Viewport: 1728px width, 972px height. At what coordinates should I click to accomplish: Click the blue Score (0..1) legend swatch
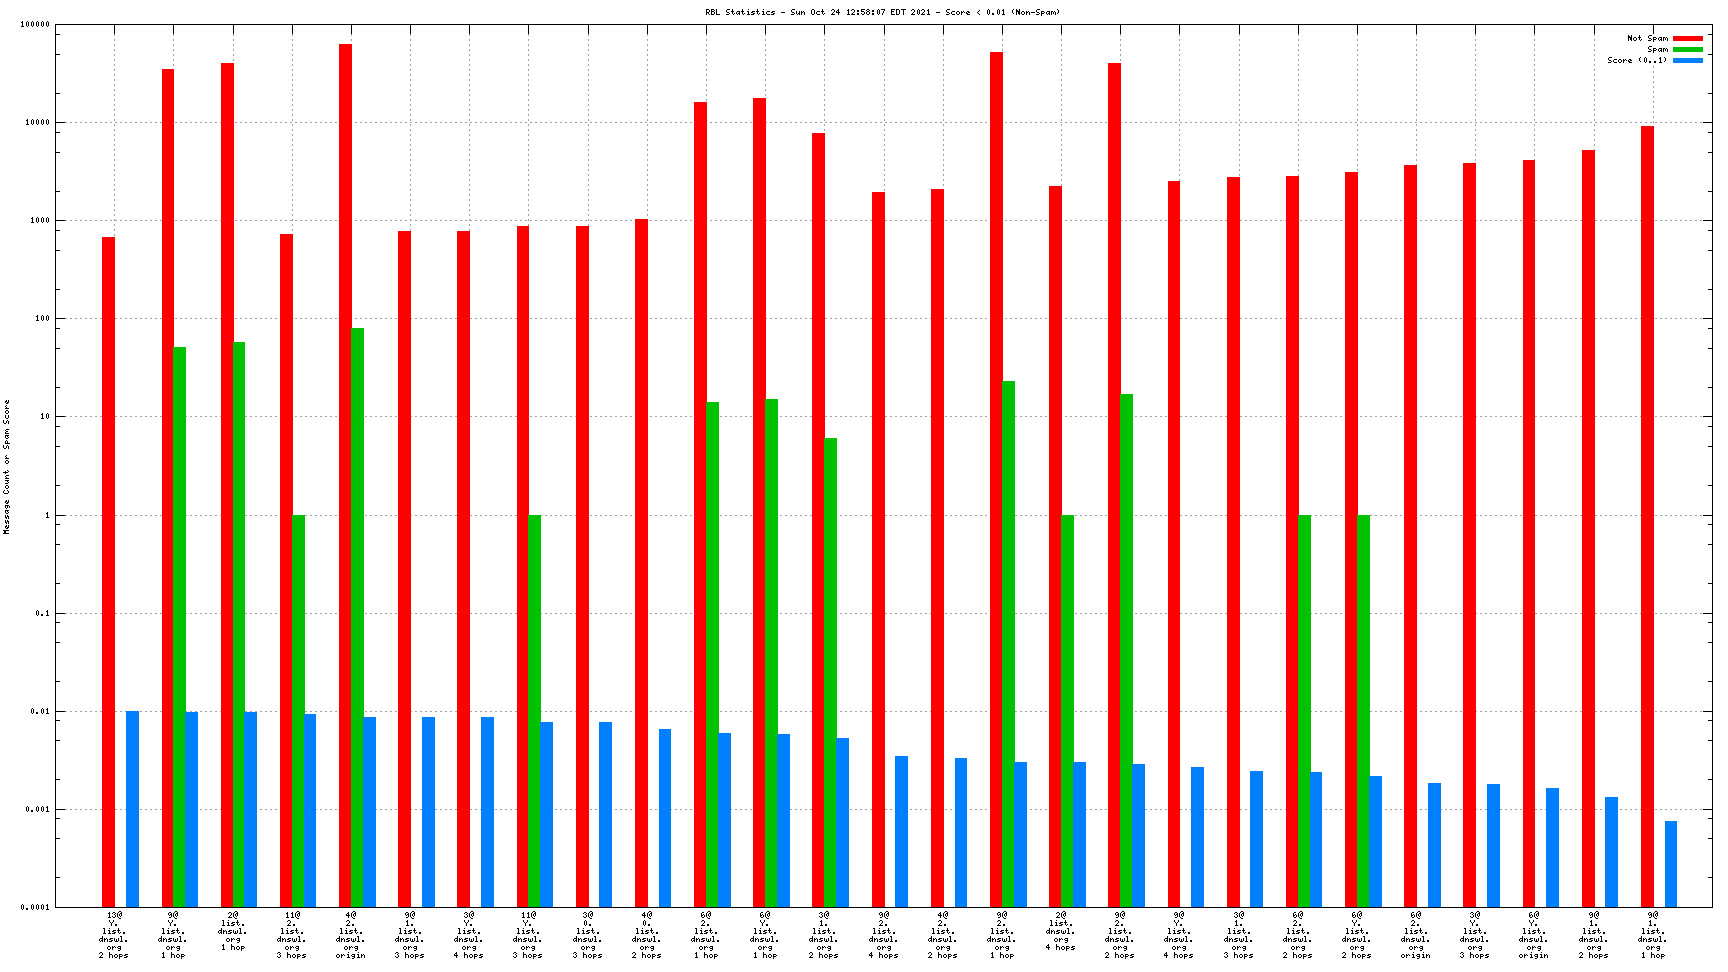pos(1687,61)
